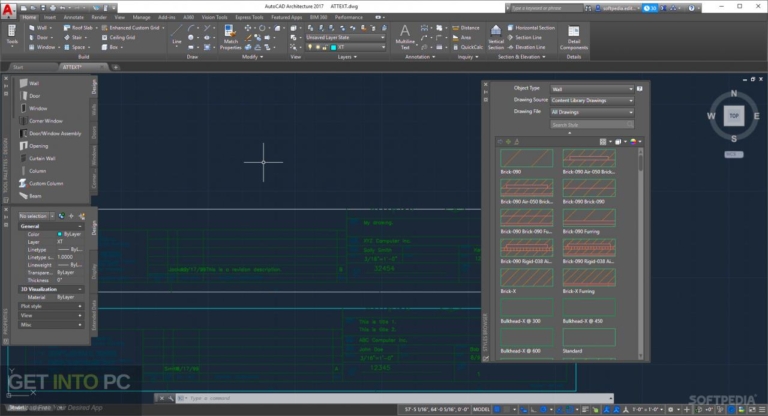Click the TOP face of ViewCube
The image size is (768, 416).
click(734, 116)
